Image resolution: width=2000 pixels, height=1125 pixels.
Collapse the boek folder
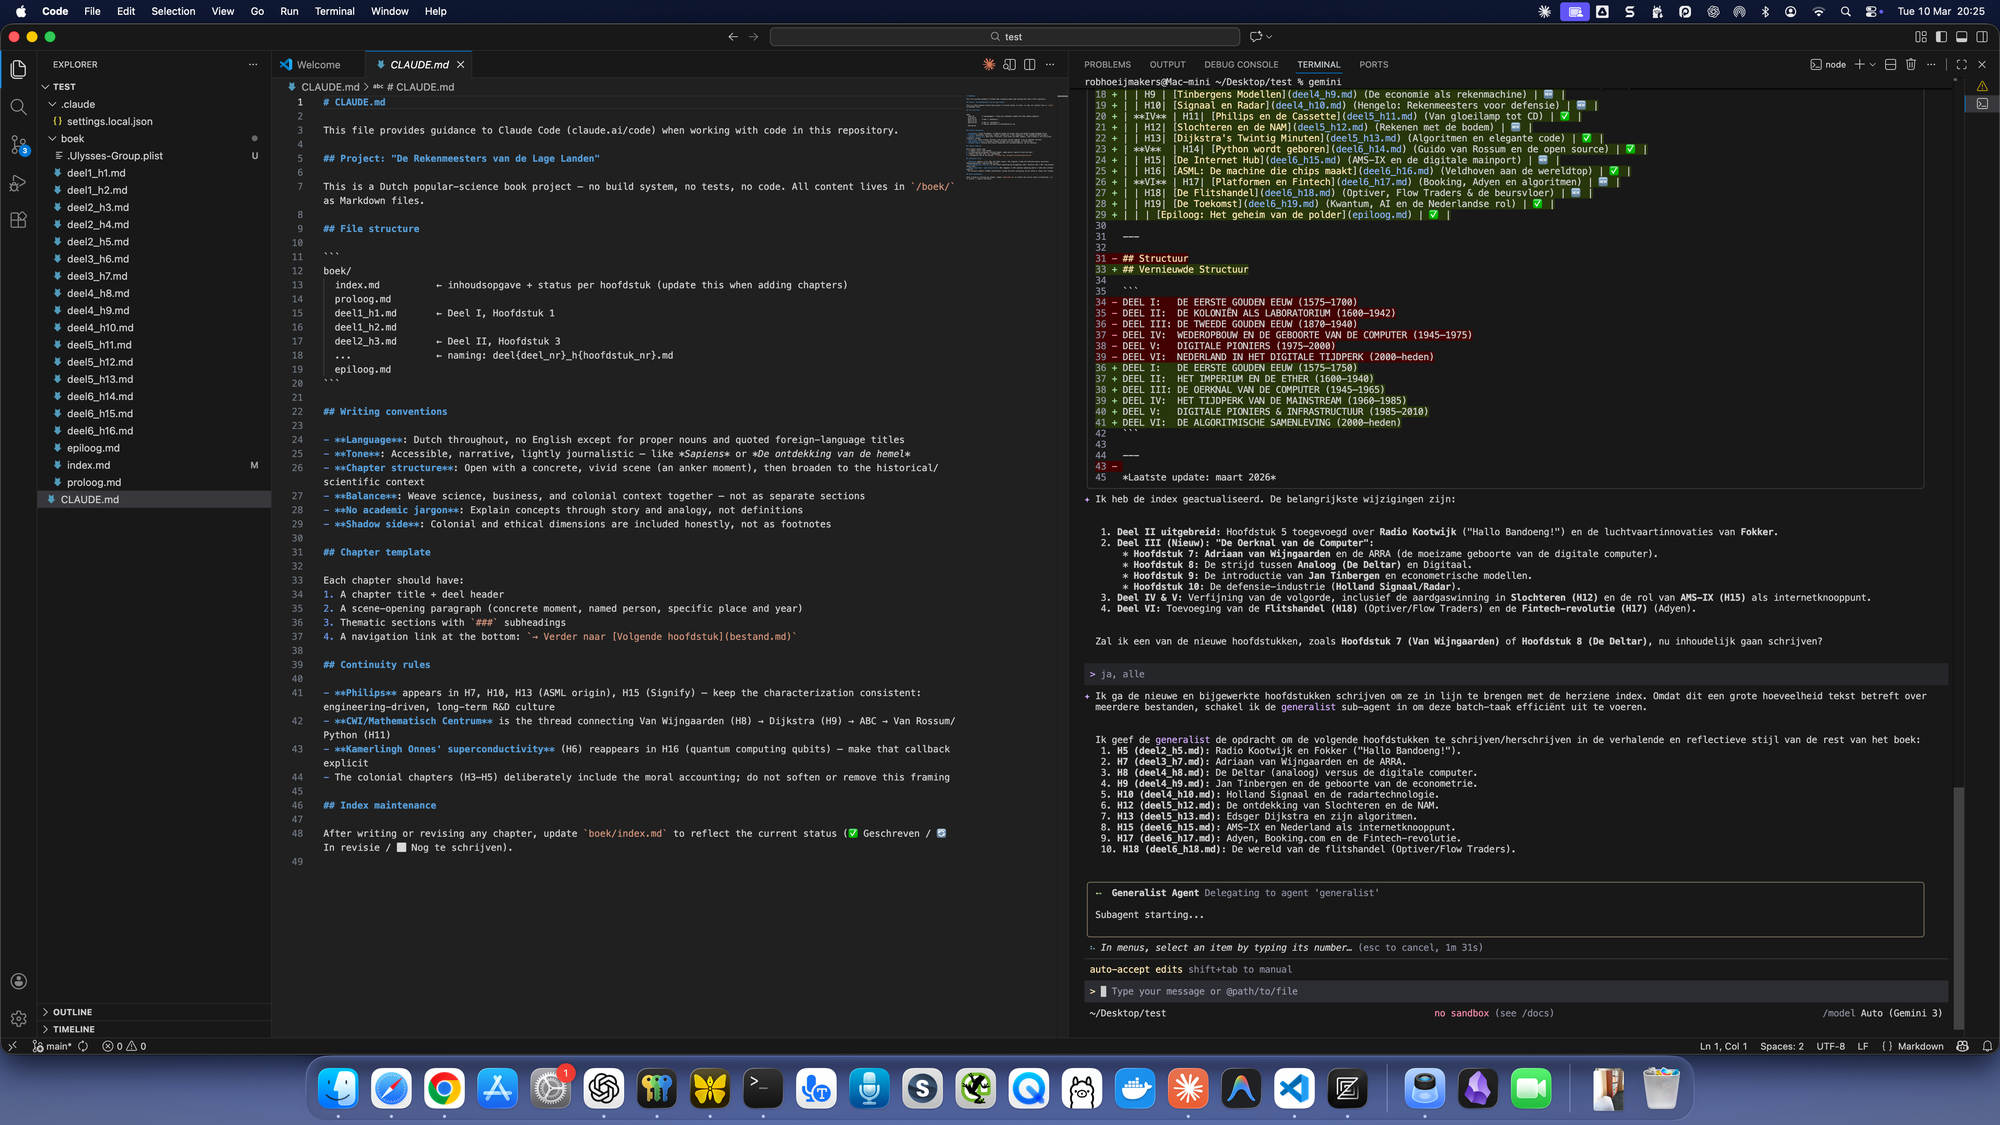point(72,139)
